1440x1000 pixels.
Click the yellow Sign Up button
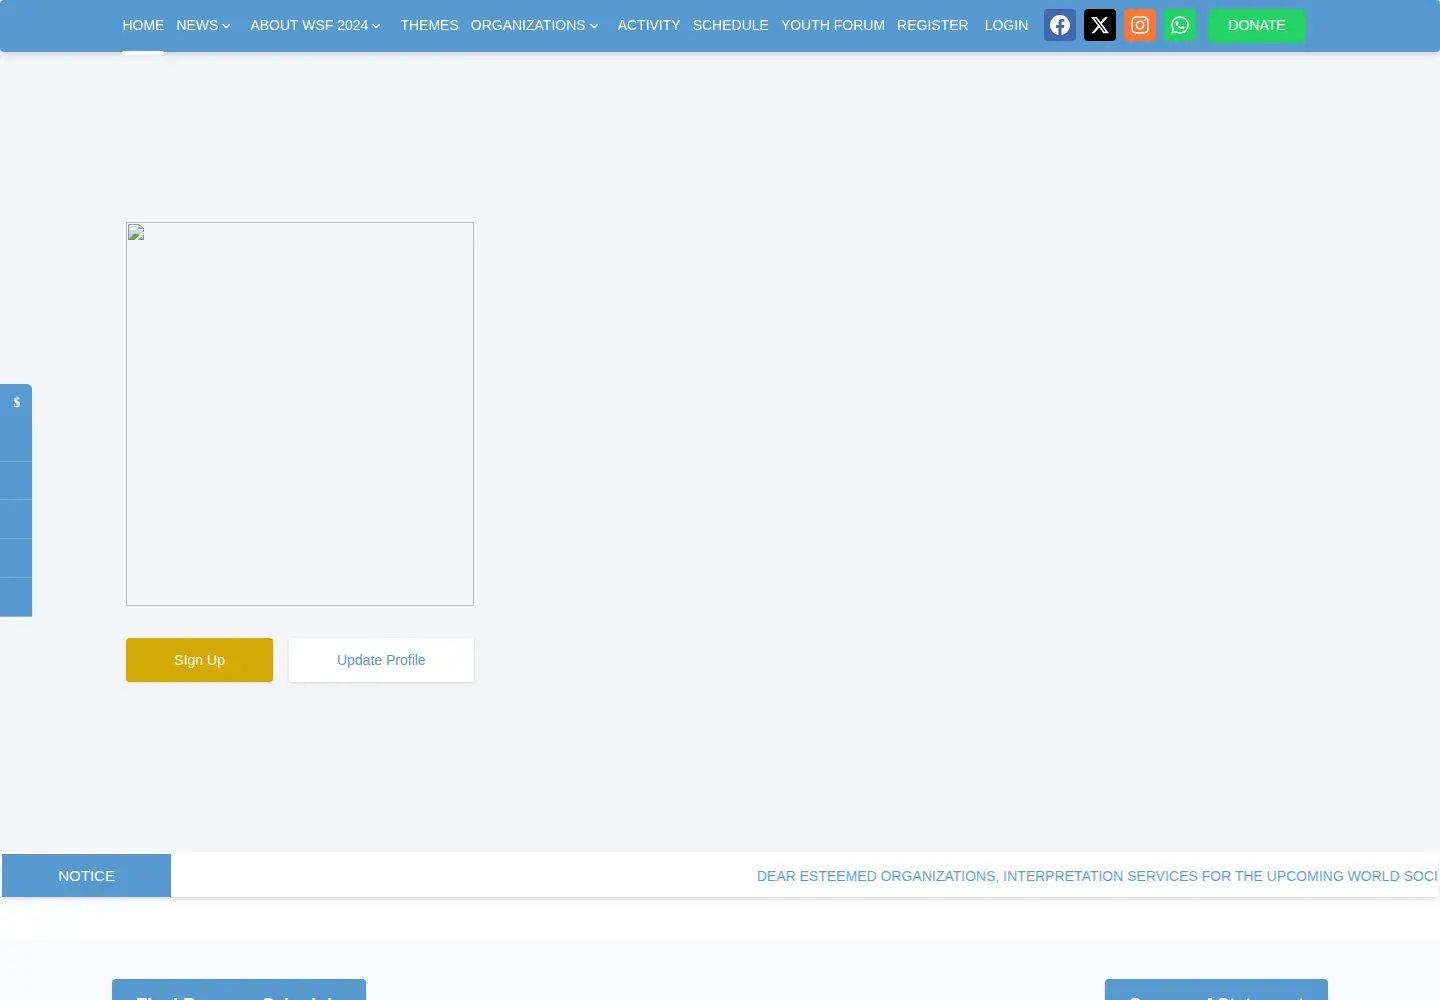199,660
